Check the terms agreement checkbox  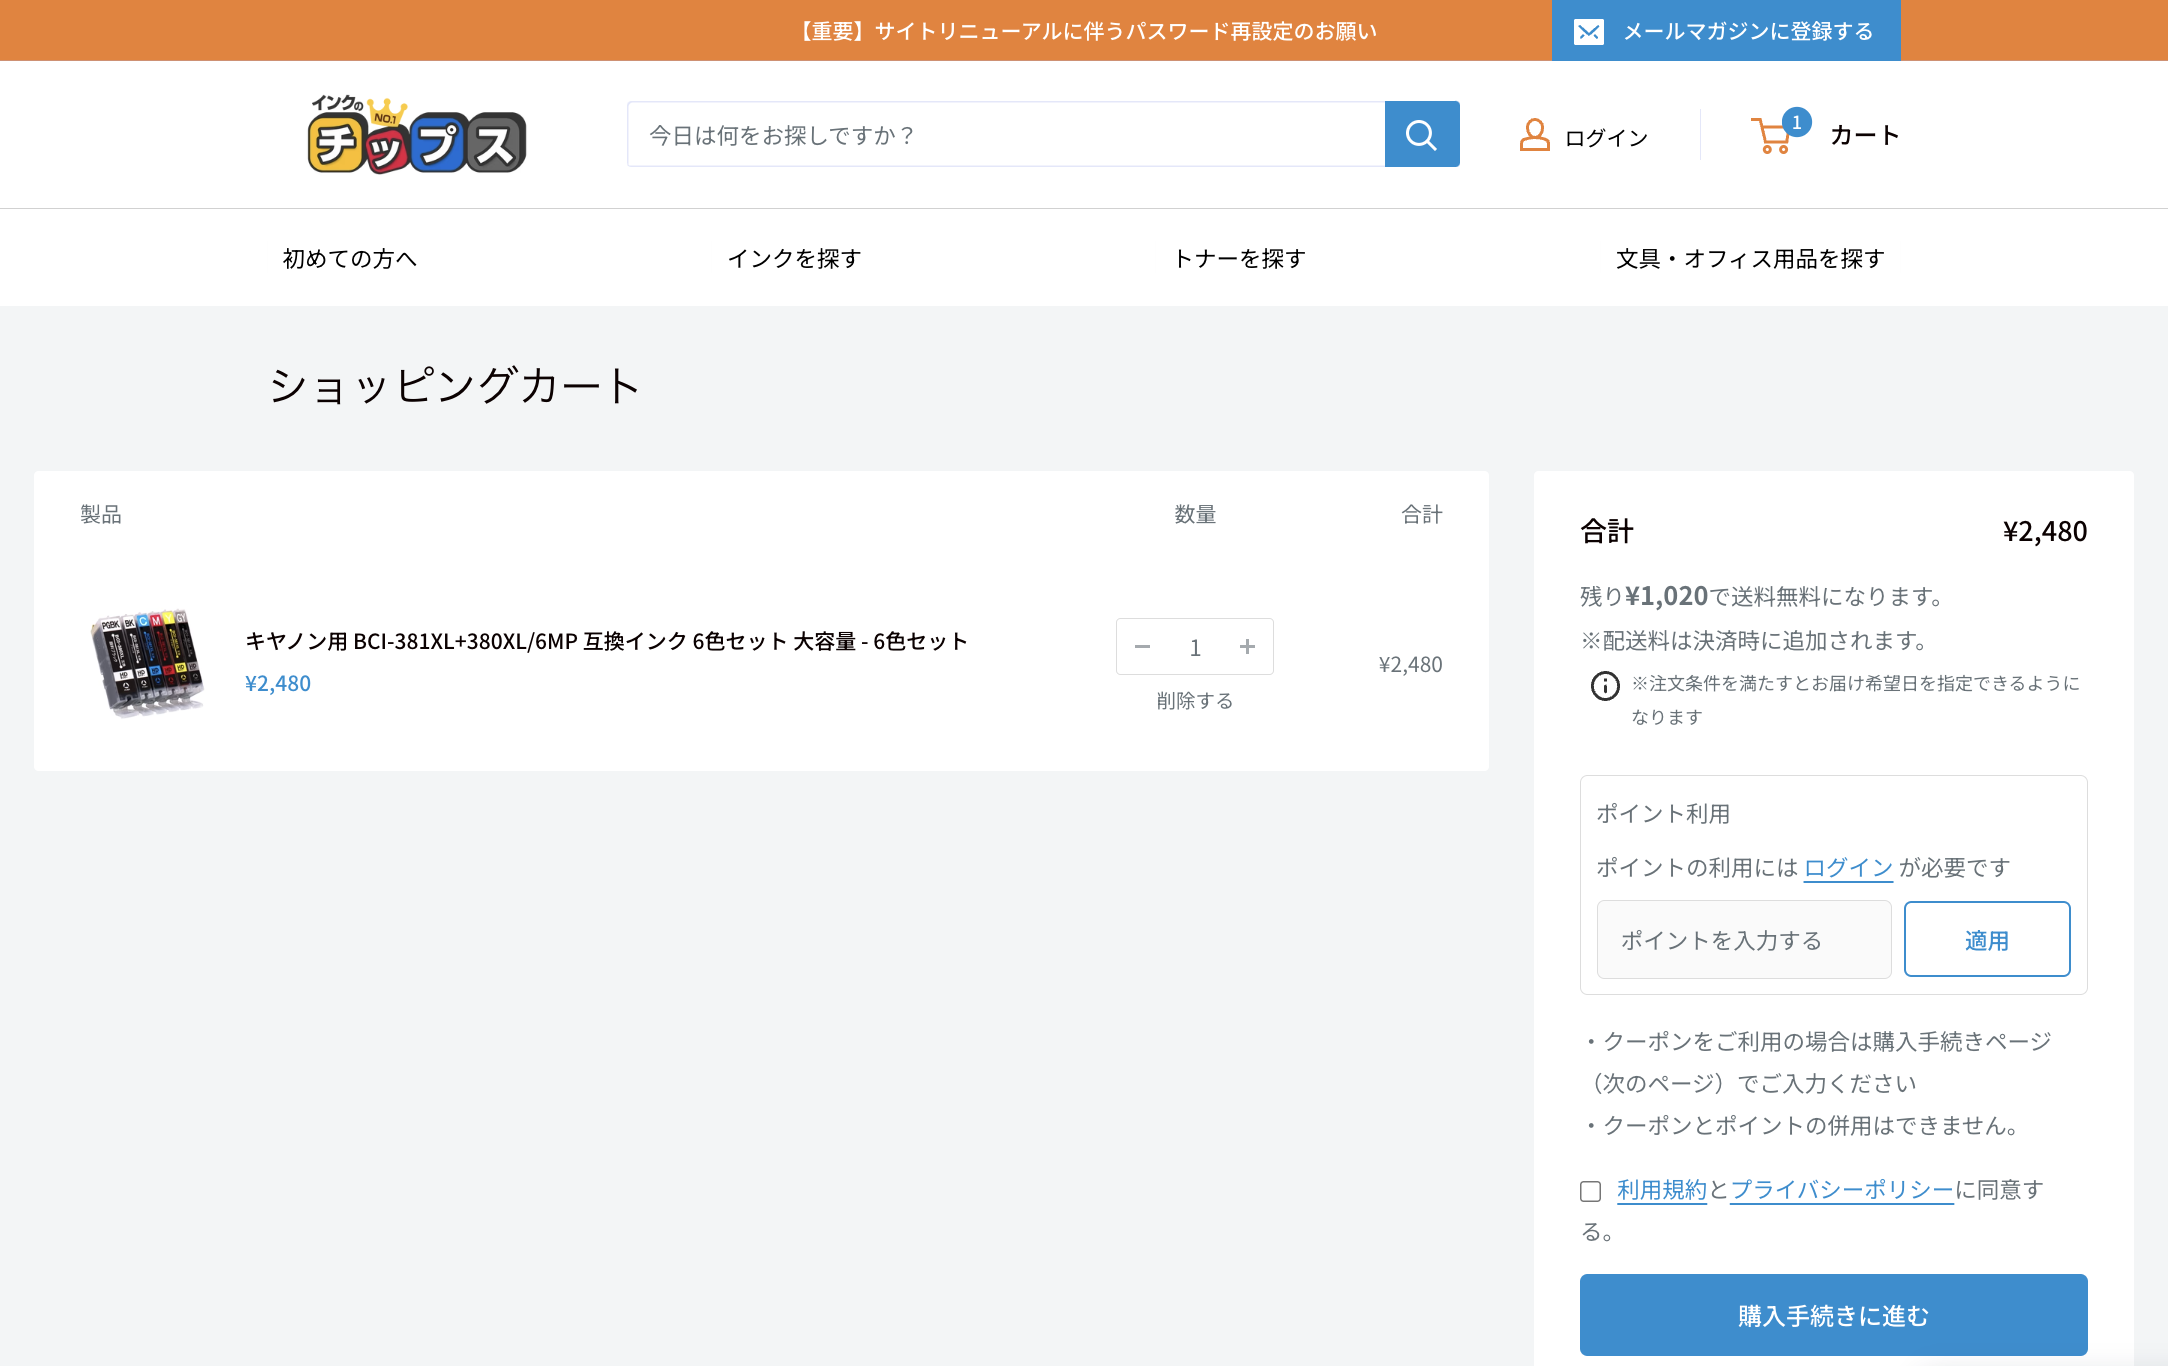click(1590, 1191)
